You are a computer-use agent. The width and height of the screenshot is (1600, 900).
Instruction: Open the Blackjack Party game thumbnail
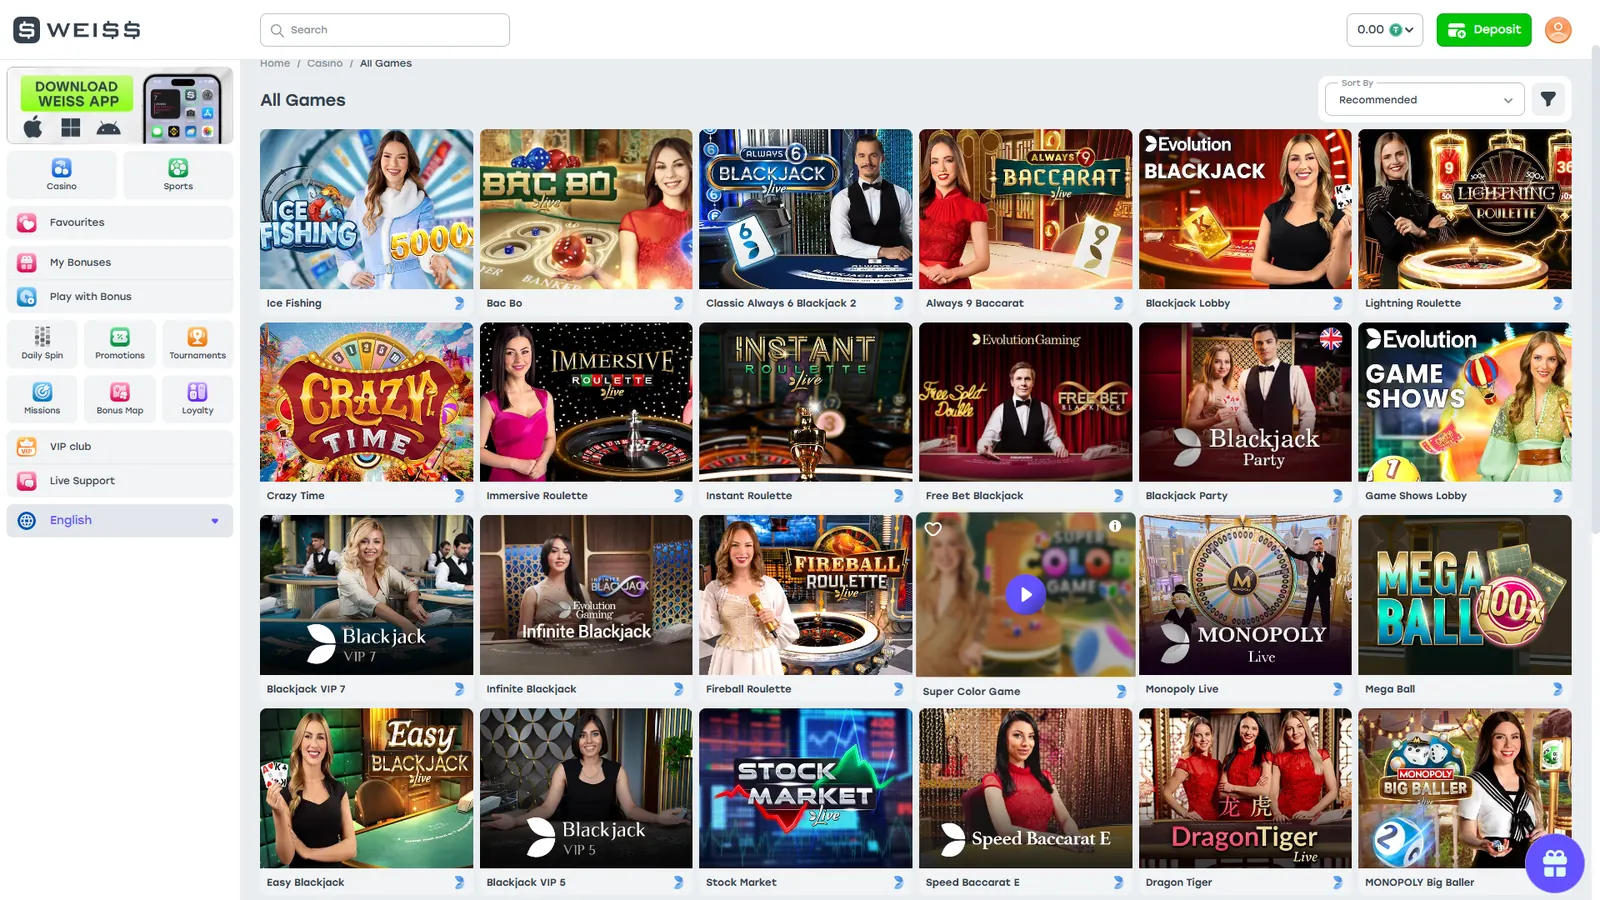coord(1245,402)
